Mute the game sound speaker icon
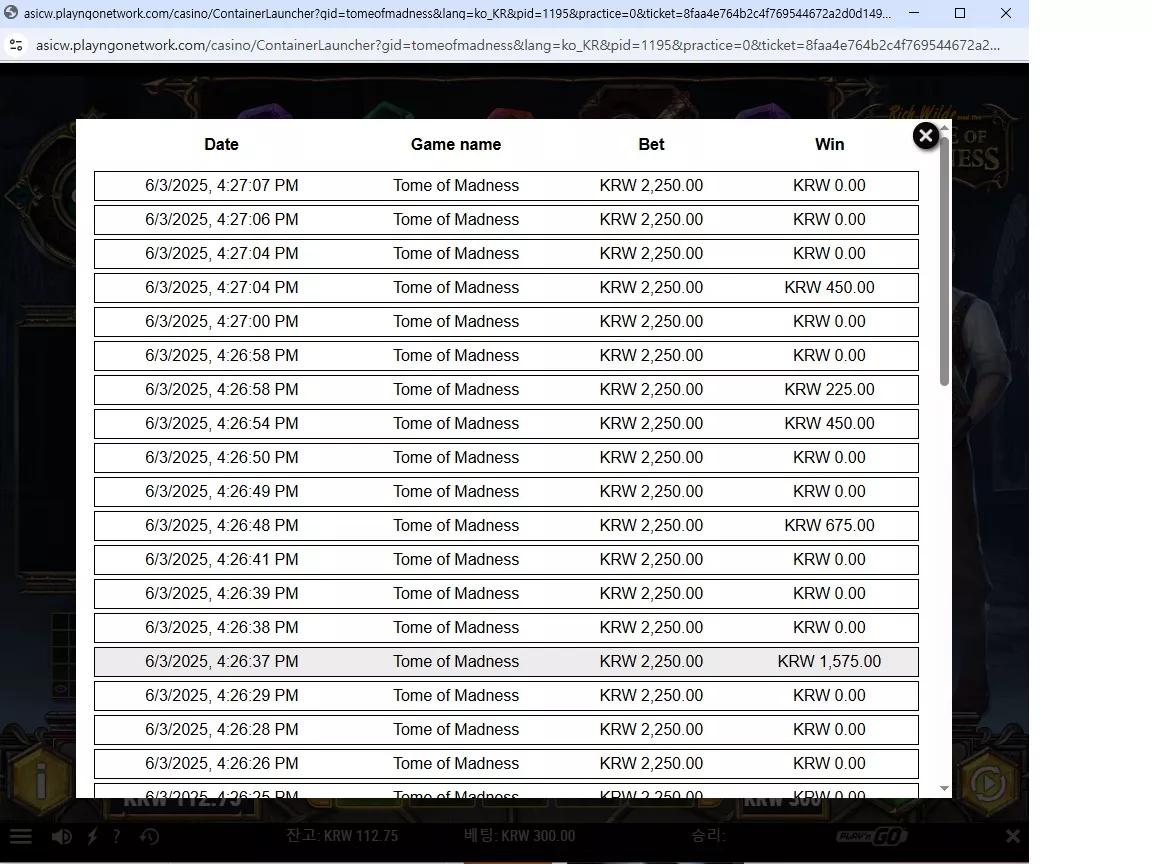 (x=62, y=836)
